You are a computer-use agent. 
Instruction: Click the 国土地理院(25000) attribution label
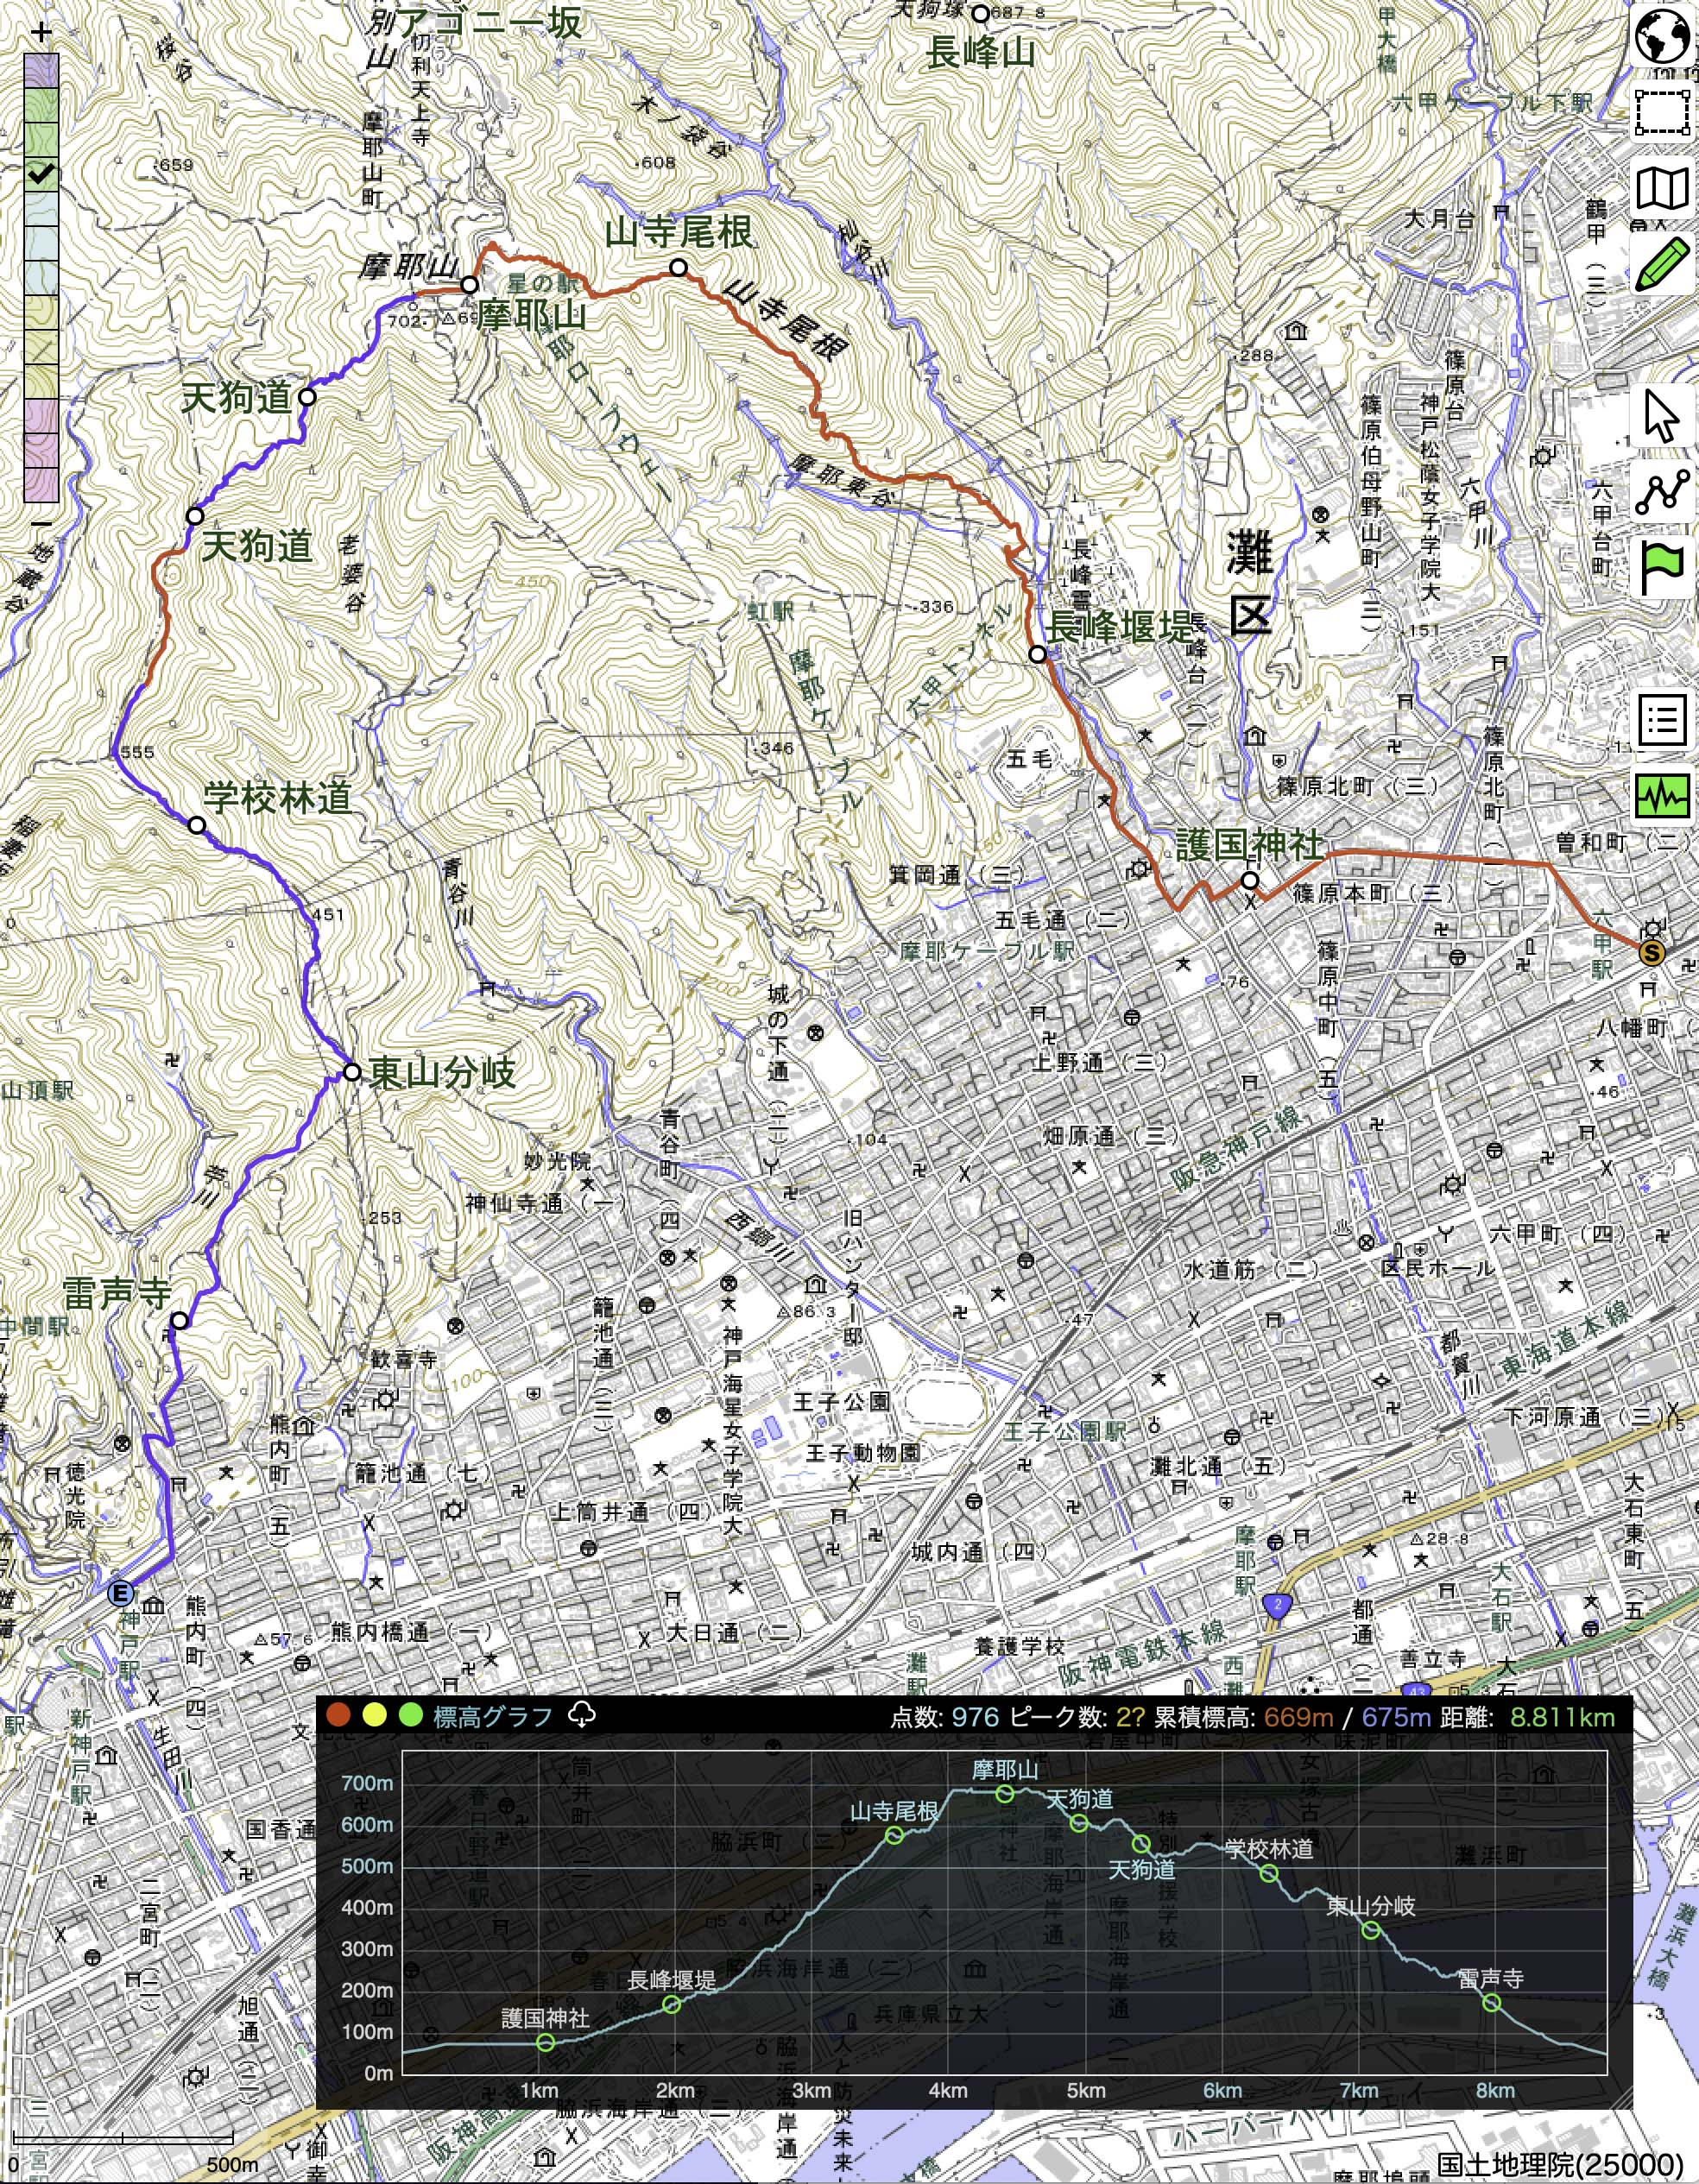pyautogui.click(x=1562, y=2164)
